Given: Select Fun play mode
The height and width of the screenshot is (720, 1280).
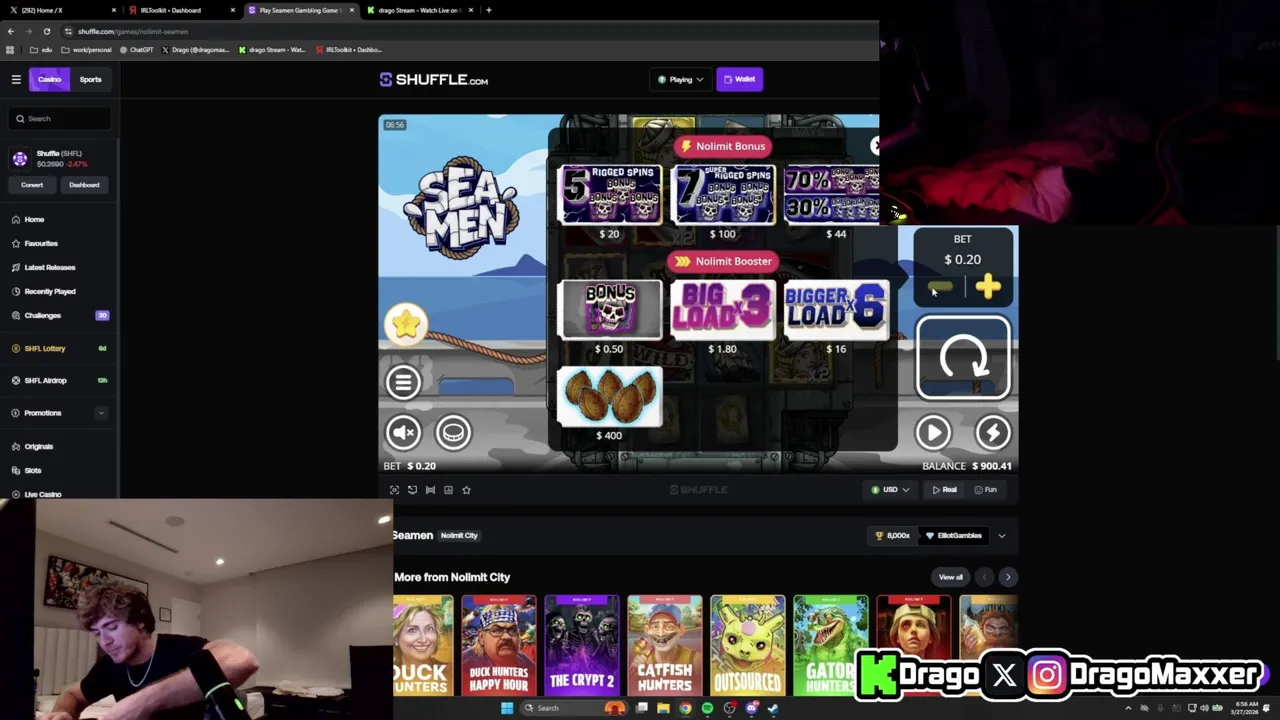Looking at the screenshot, I should coord(986,490).
